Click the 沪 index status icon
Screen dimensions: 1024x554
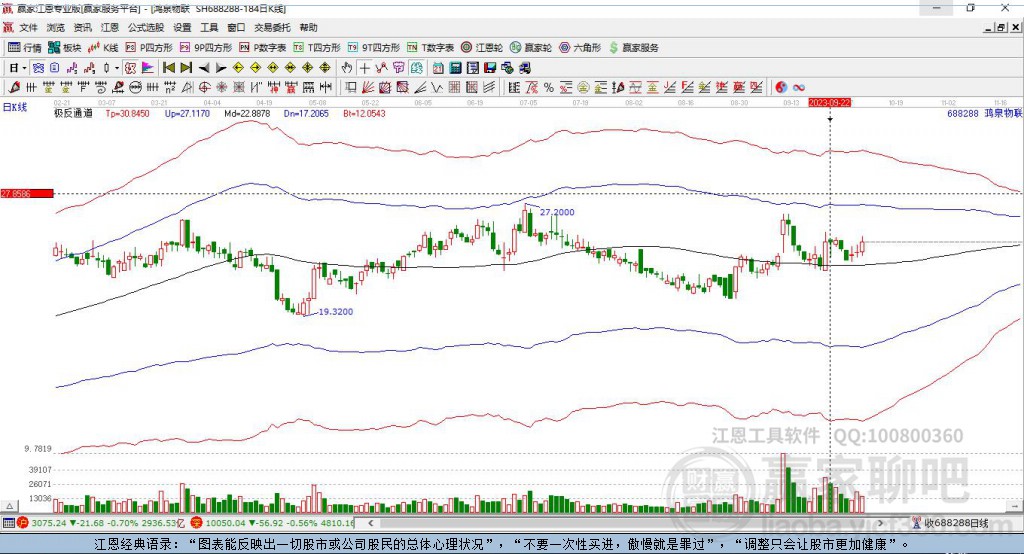tap(23, 523)
